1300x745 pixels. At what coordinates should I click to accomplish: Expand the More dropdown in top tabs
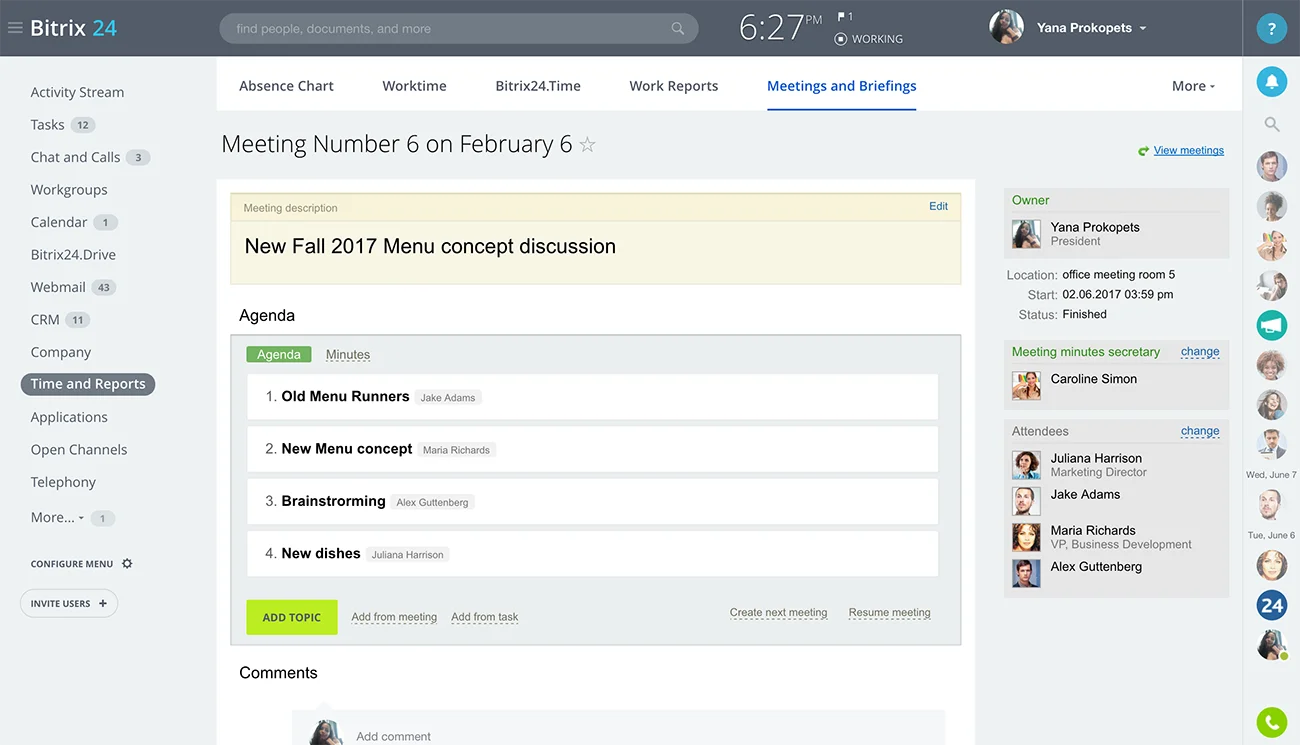(x=1193, y=86)
